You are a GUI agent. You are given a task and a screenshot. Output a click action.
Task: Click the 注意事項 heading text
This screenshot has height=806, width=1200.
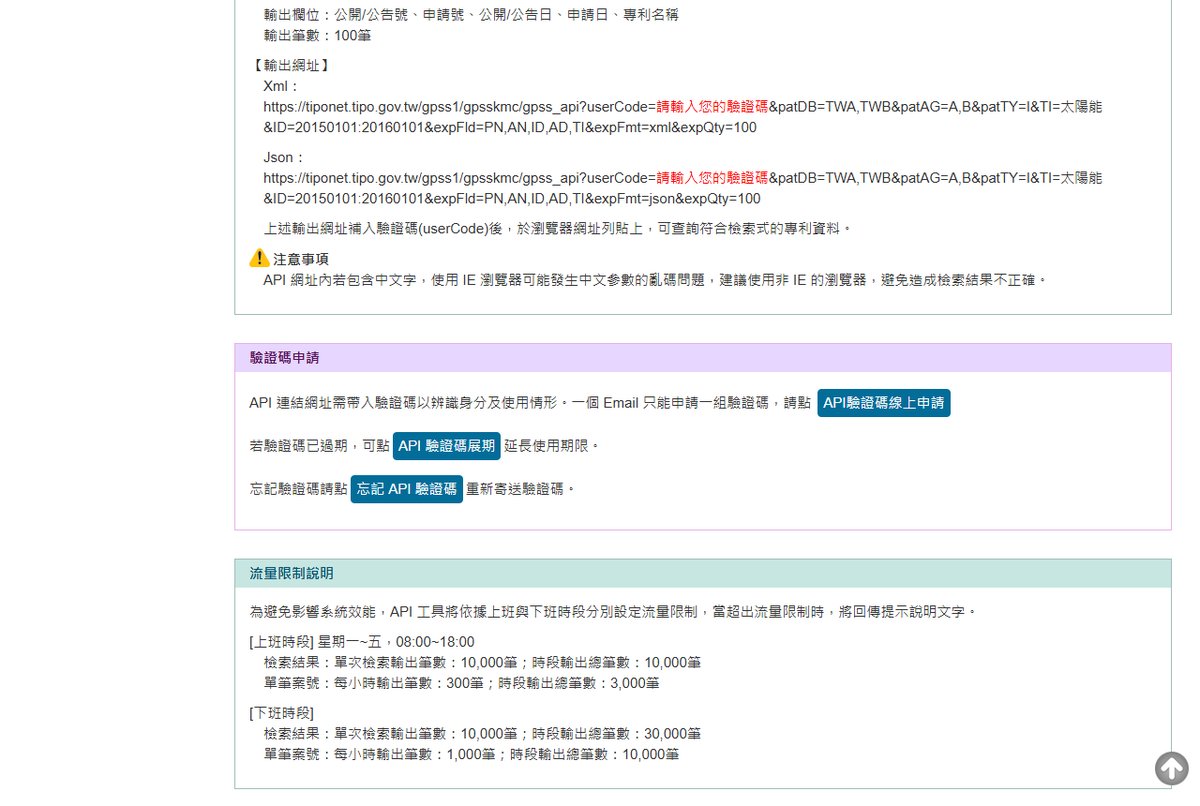[301, 259]
